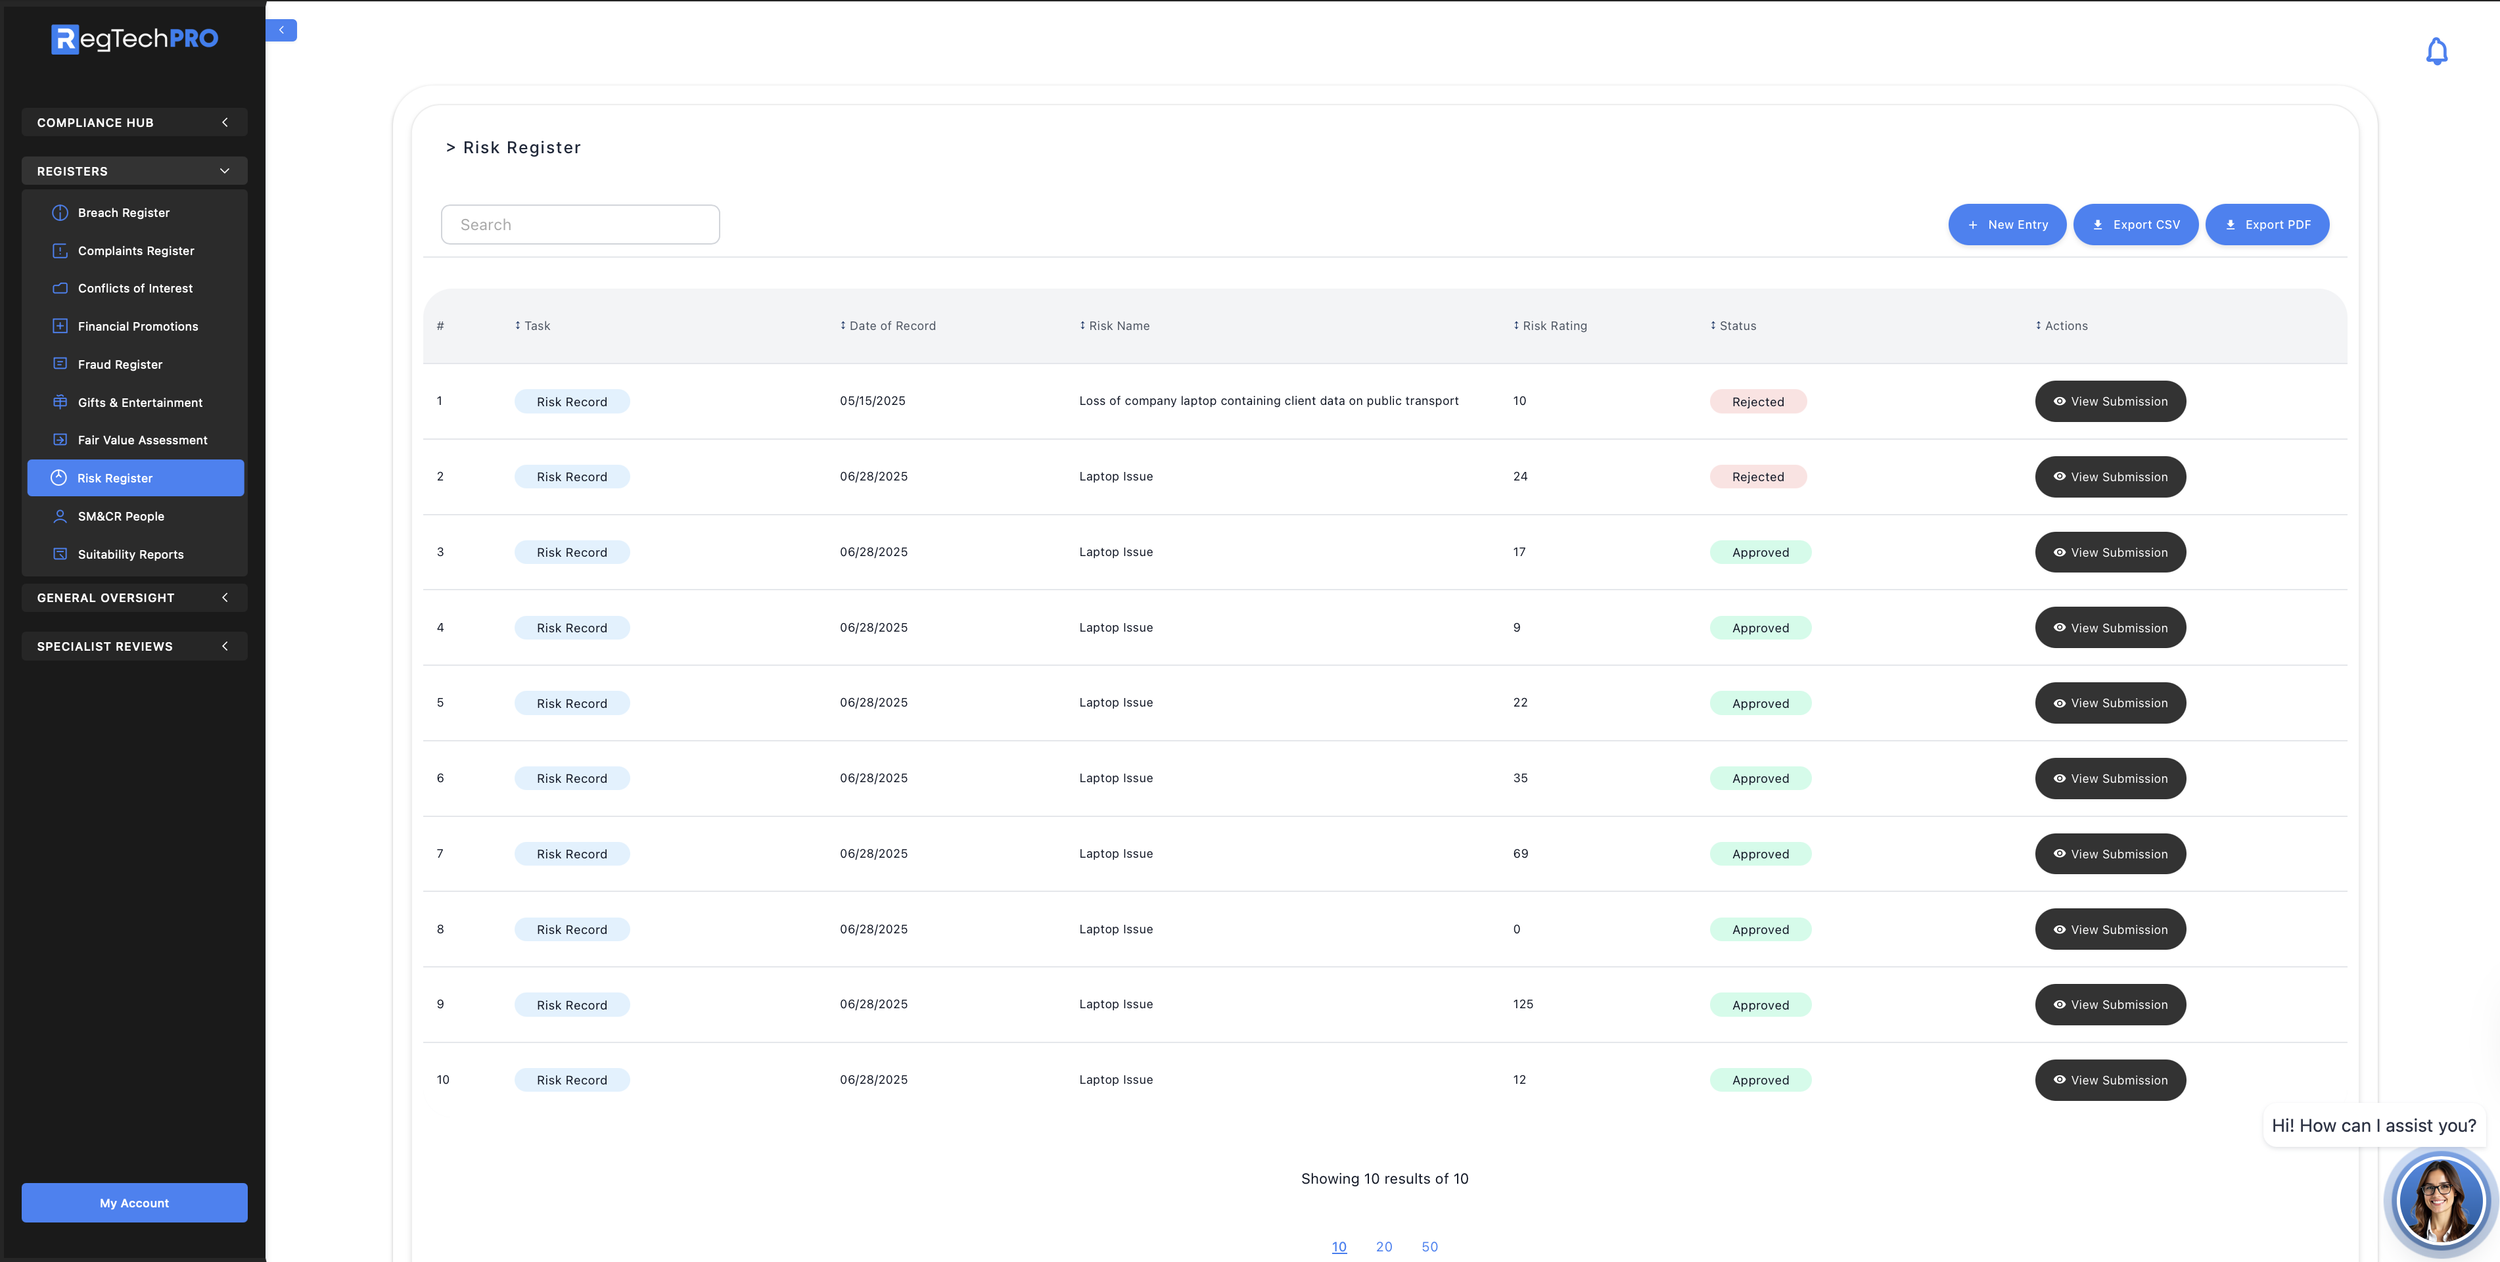Expand the Specialist Reviews section
This screenshot has width=2500, height=1262.
click(x=134, y=646)
